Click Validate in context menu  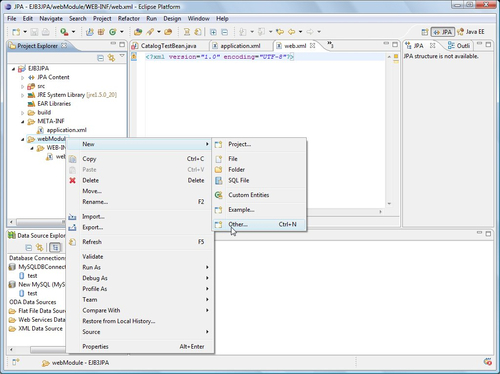pyautogui.click(x=140, y=257)
